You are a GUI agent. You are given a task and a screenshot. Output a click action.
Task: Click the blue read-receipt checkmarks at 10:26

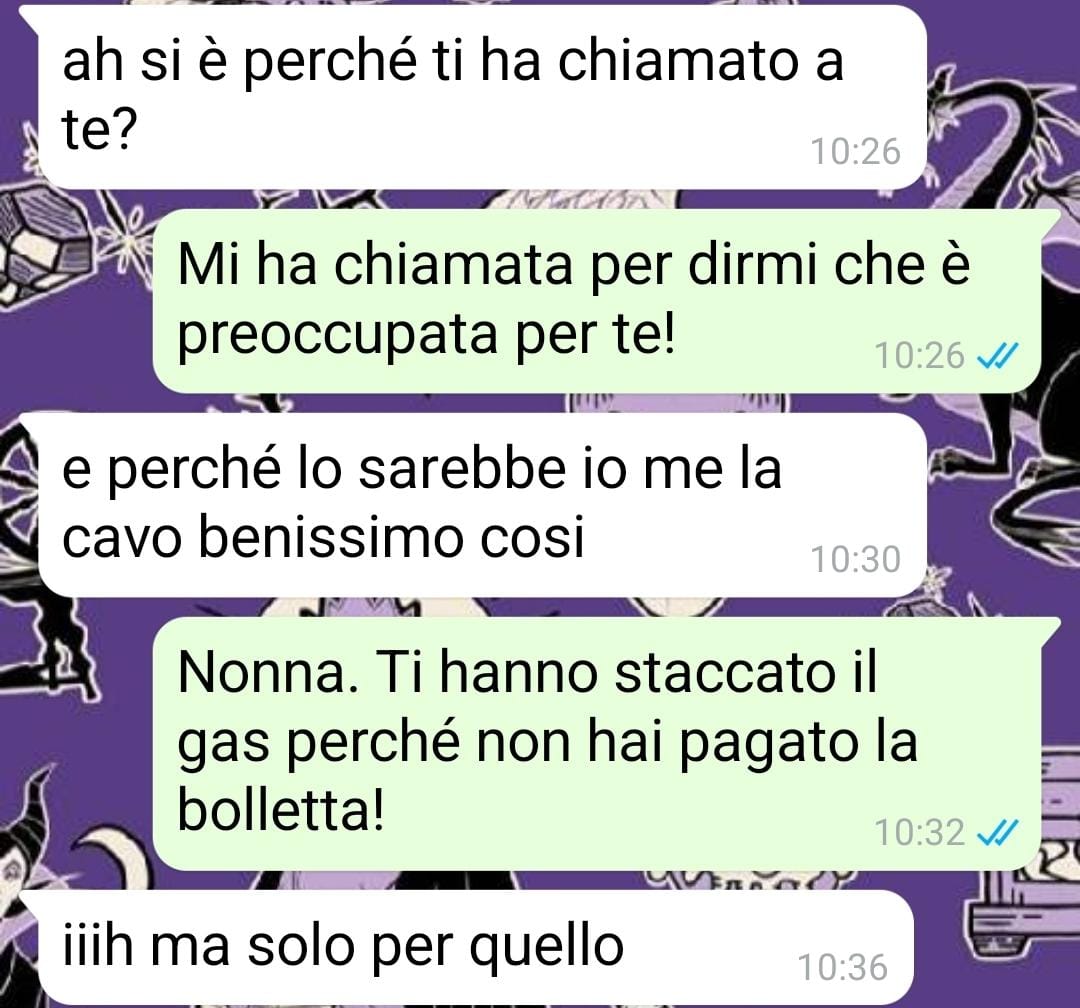997,356
